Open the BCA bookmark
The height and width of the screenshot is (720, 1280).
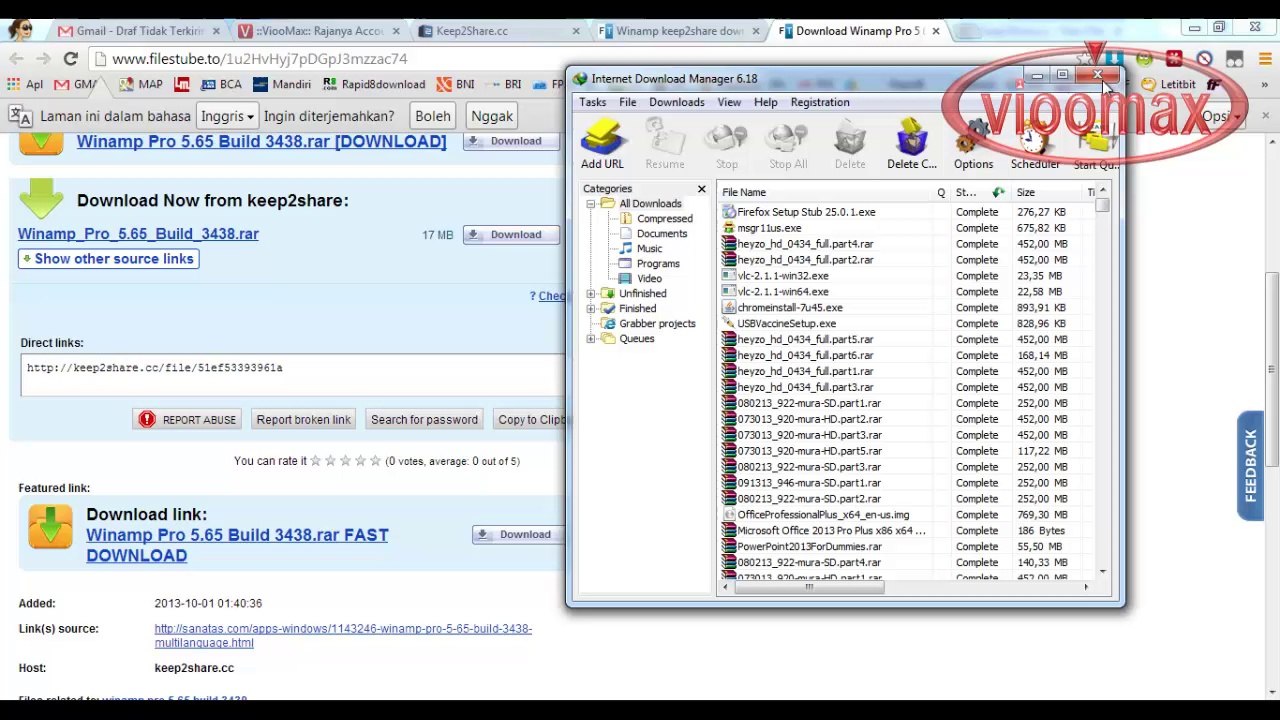221,85
